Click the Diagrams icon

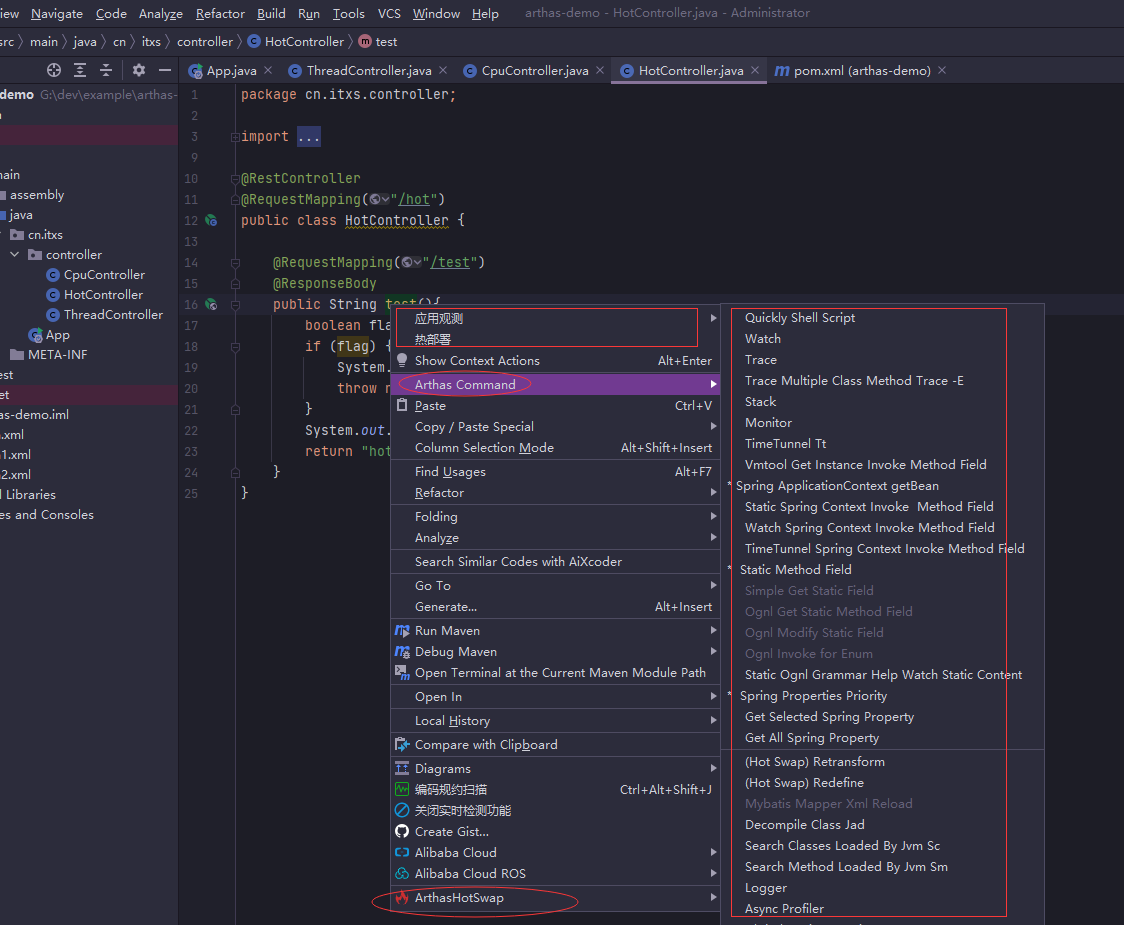click(x=402, y=769)
